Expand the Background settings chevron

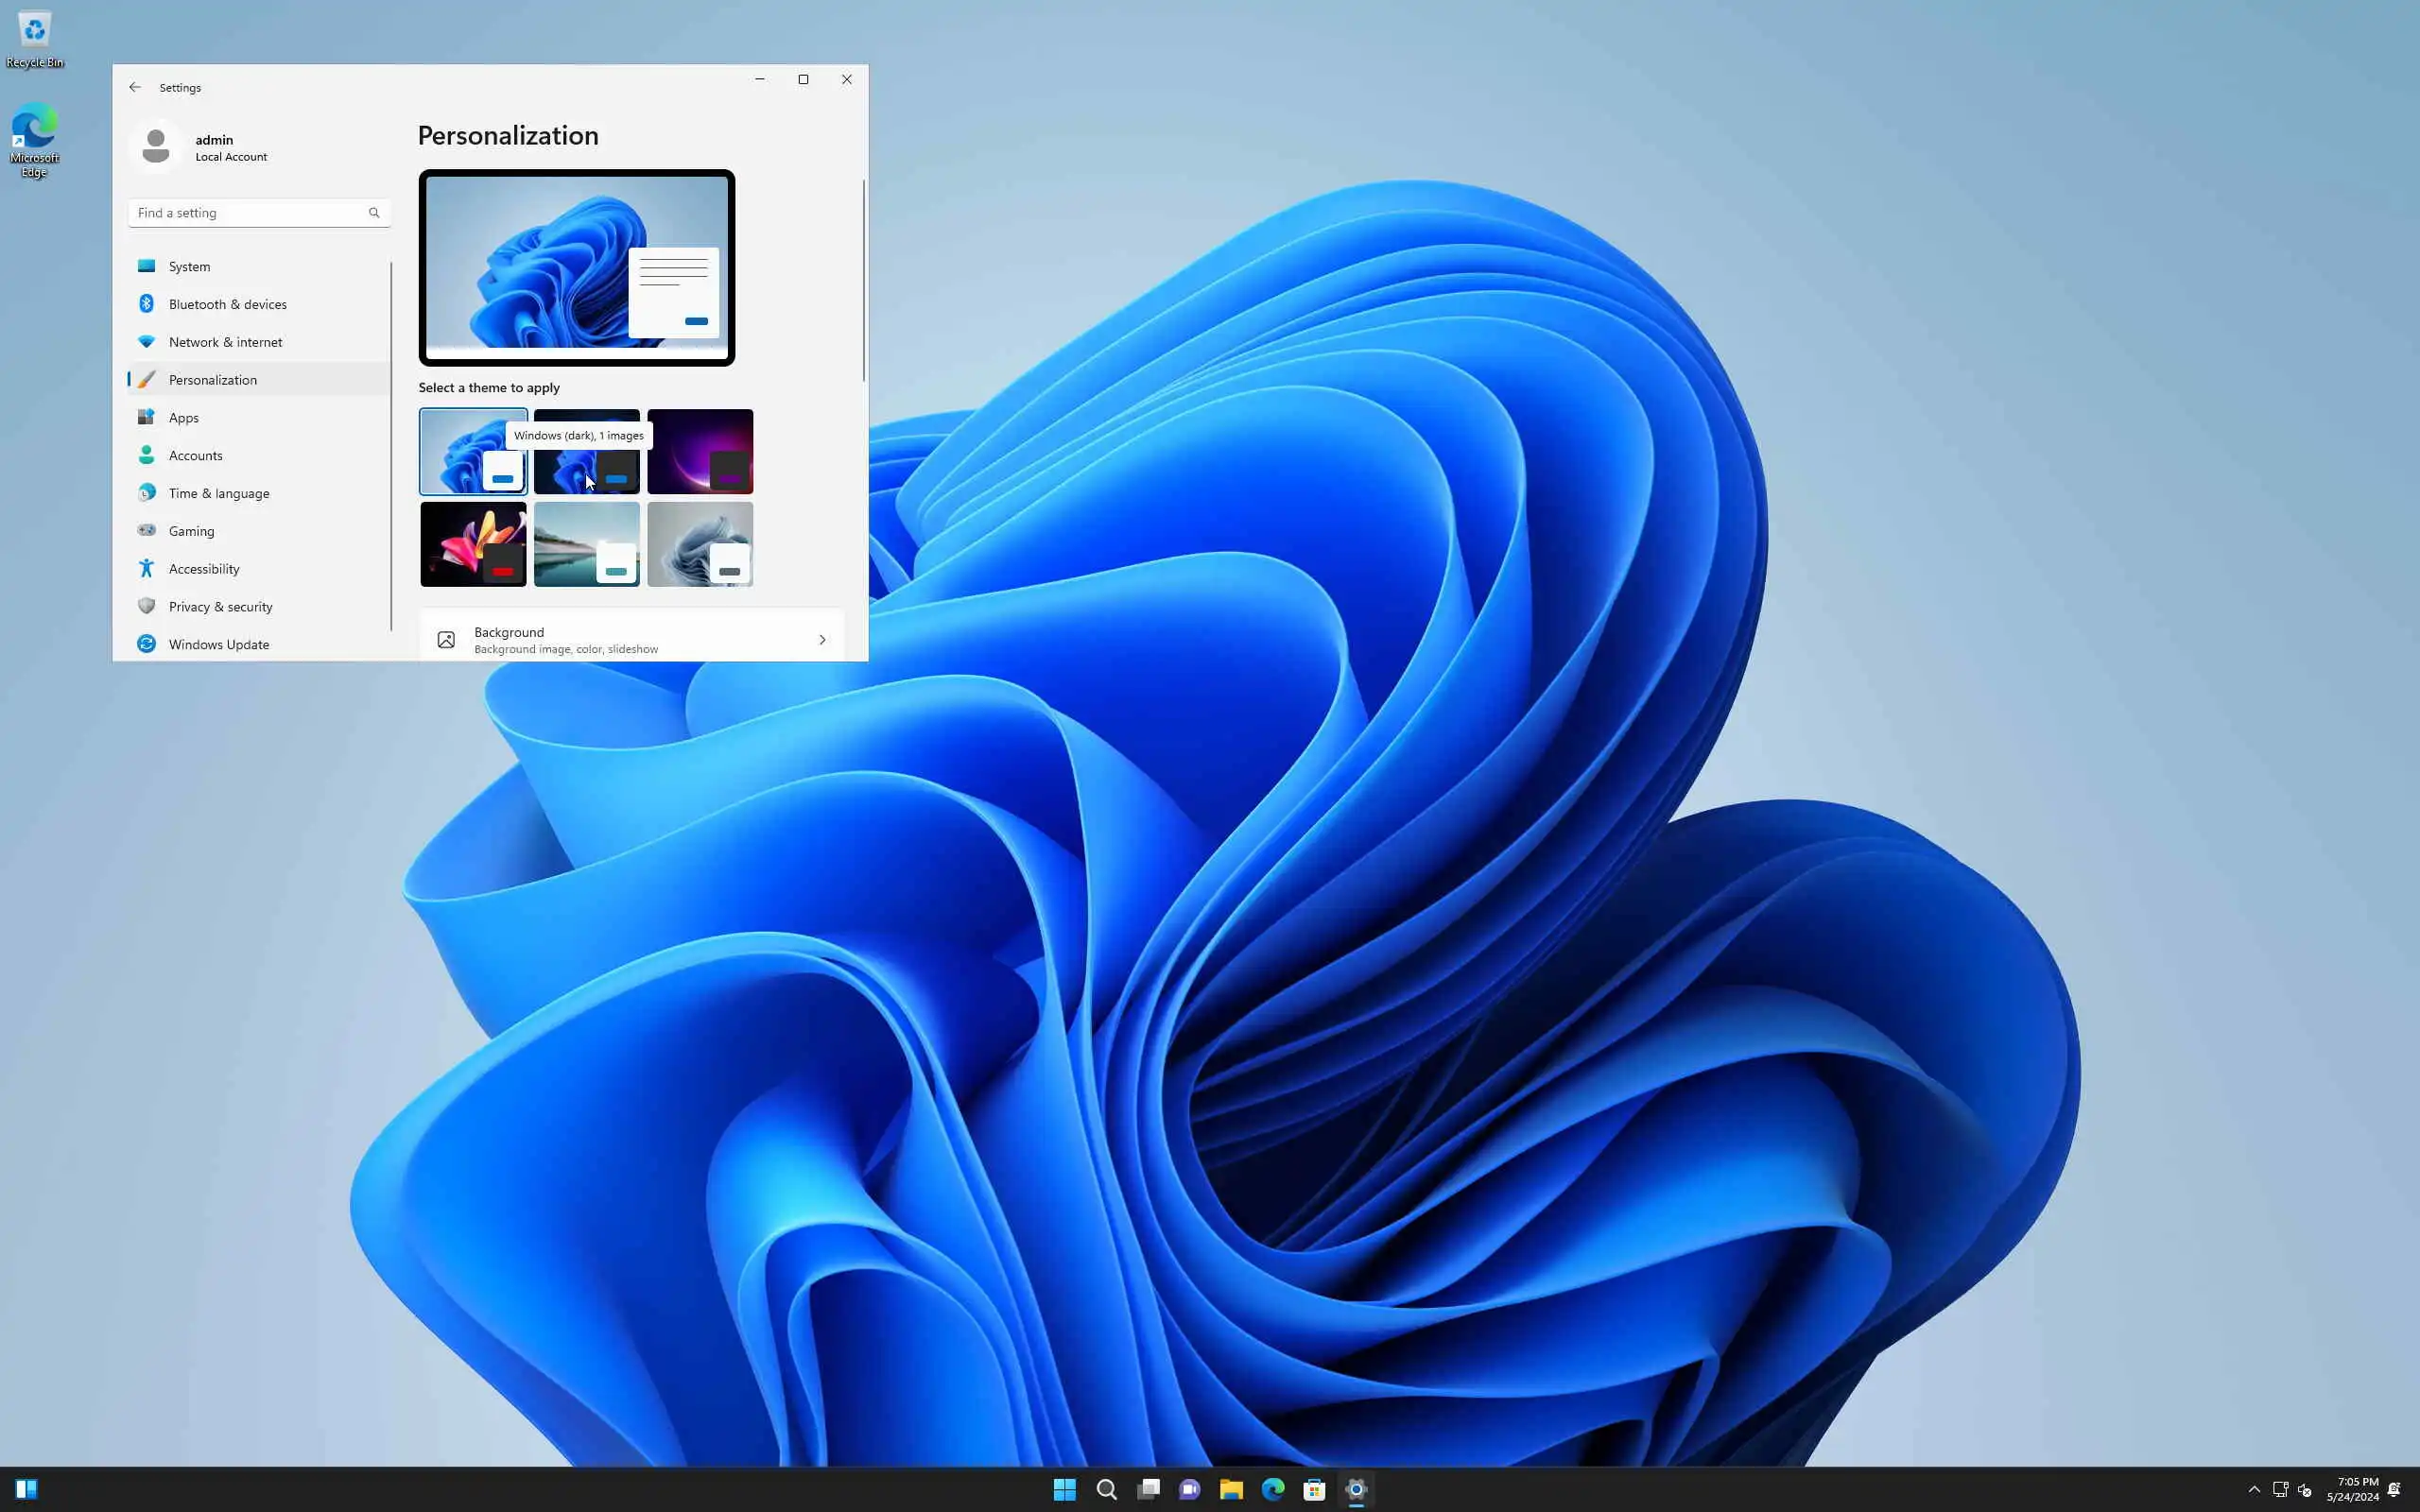[x=822, y=640]
